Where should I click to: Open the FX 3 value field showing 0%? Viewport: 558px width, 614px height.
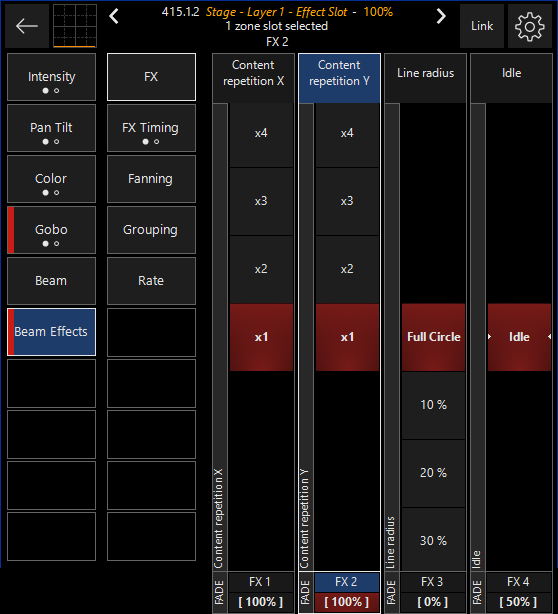(x=433, y=602)
